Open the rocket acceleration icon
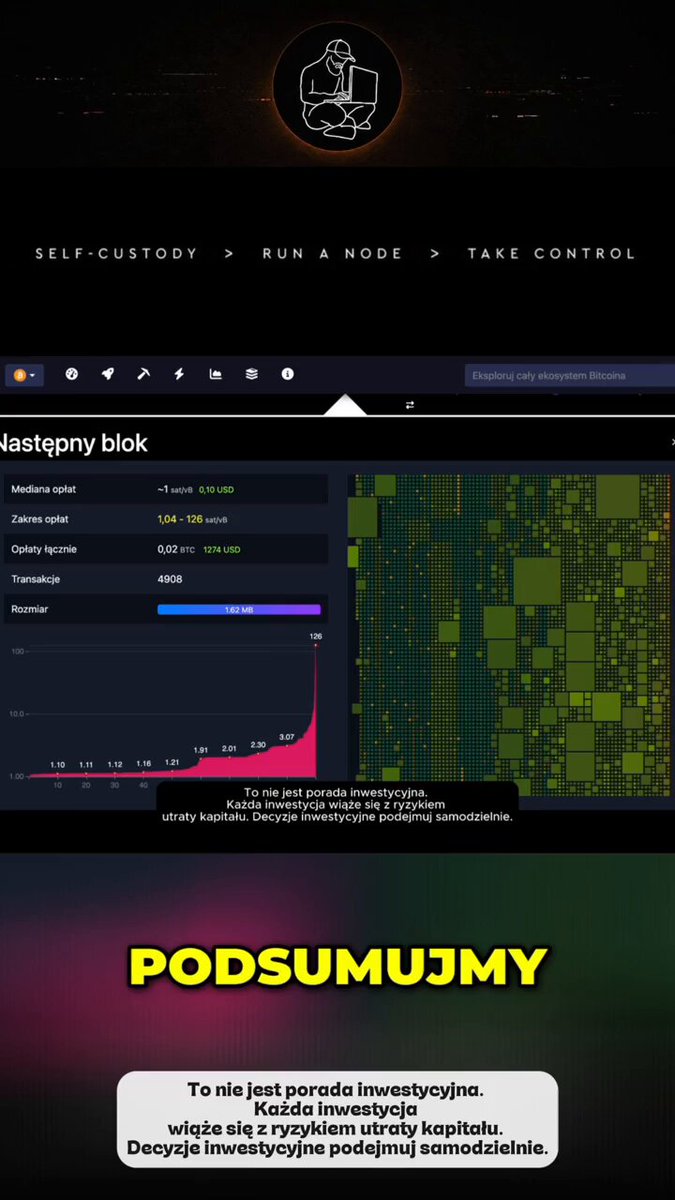 (x=108, y=374)
